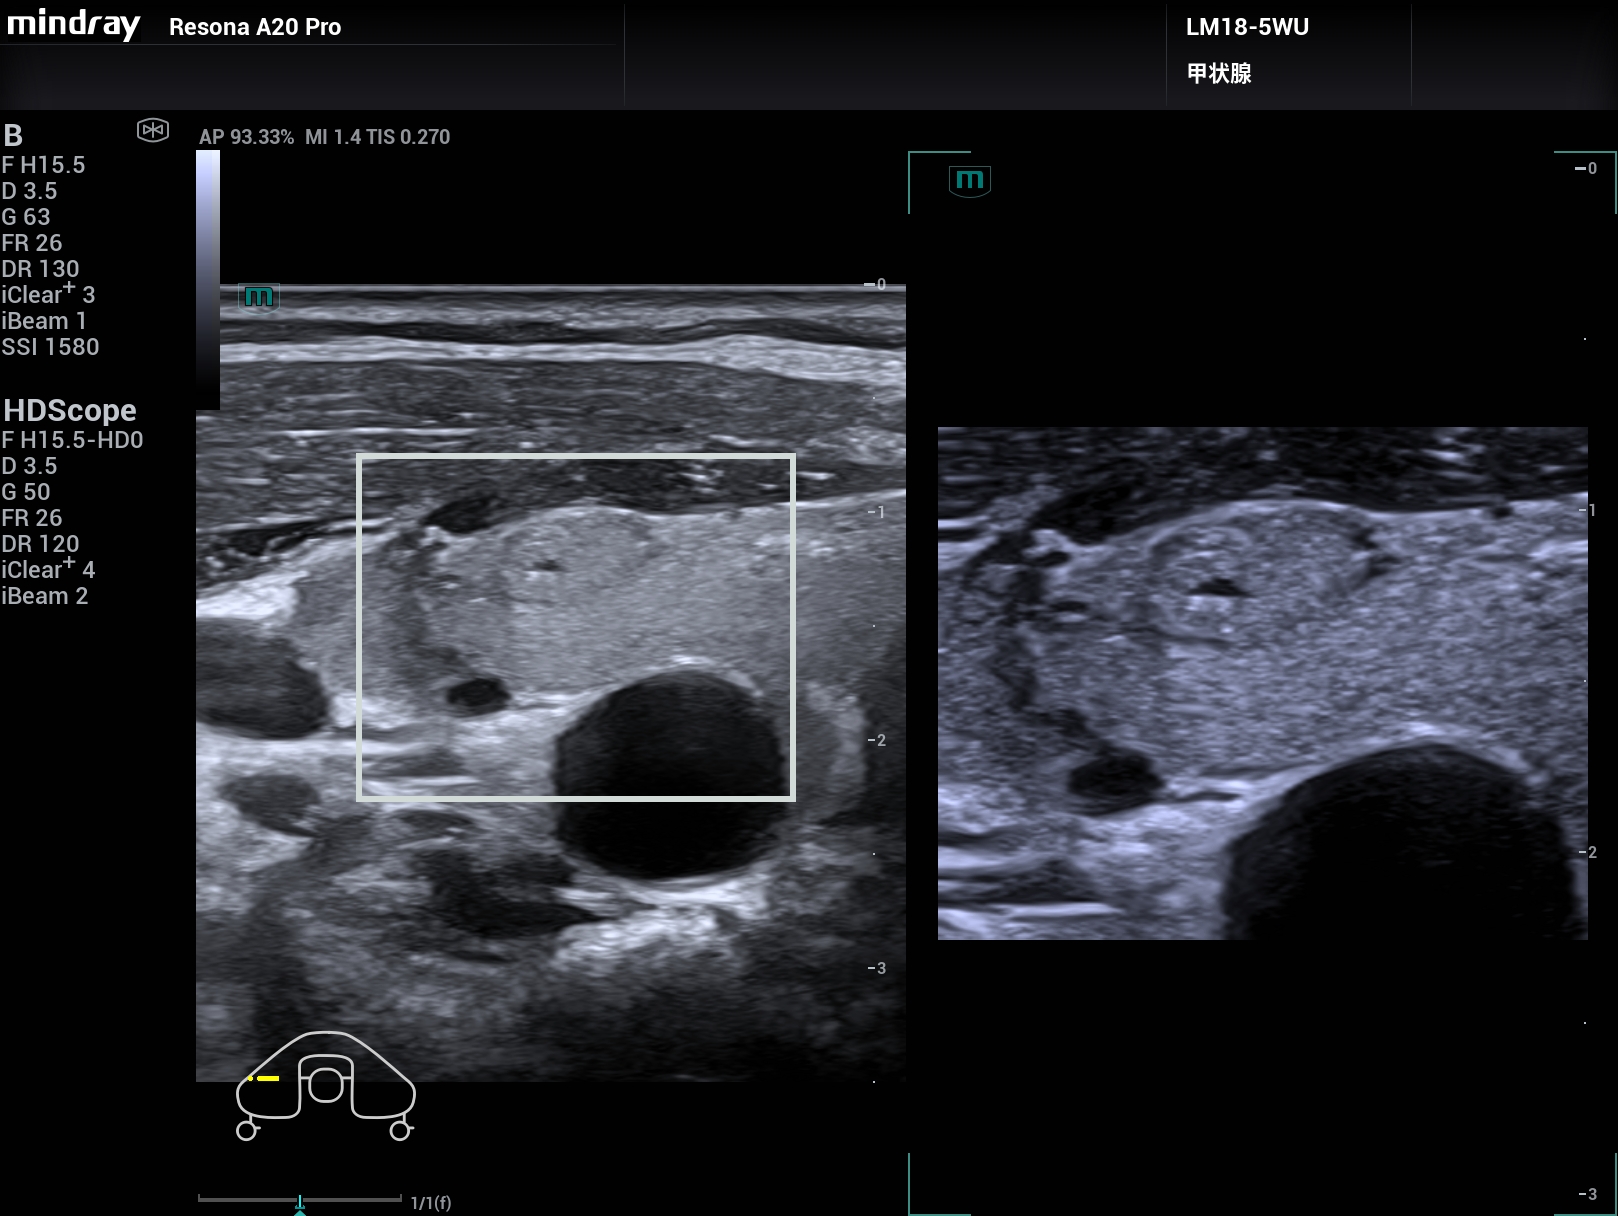Click the 'B' mode heading
Viewport: 1618px width, 1216px height.
(x=13, y=135)
